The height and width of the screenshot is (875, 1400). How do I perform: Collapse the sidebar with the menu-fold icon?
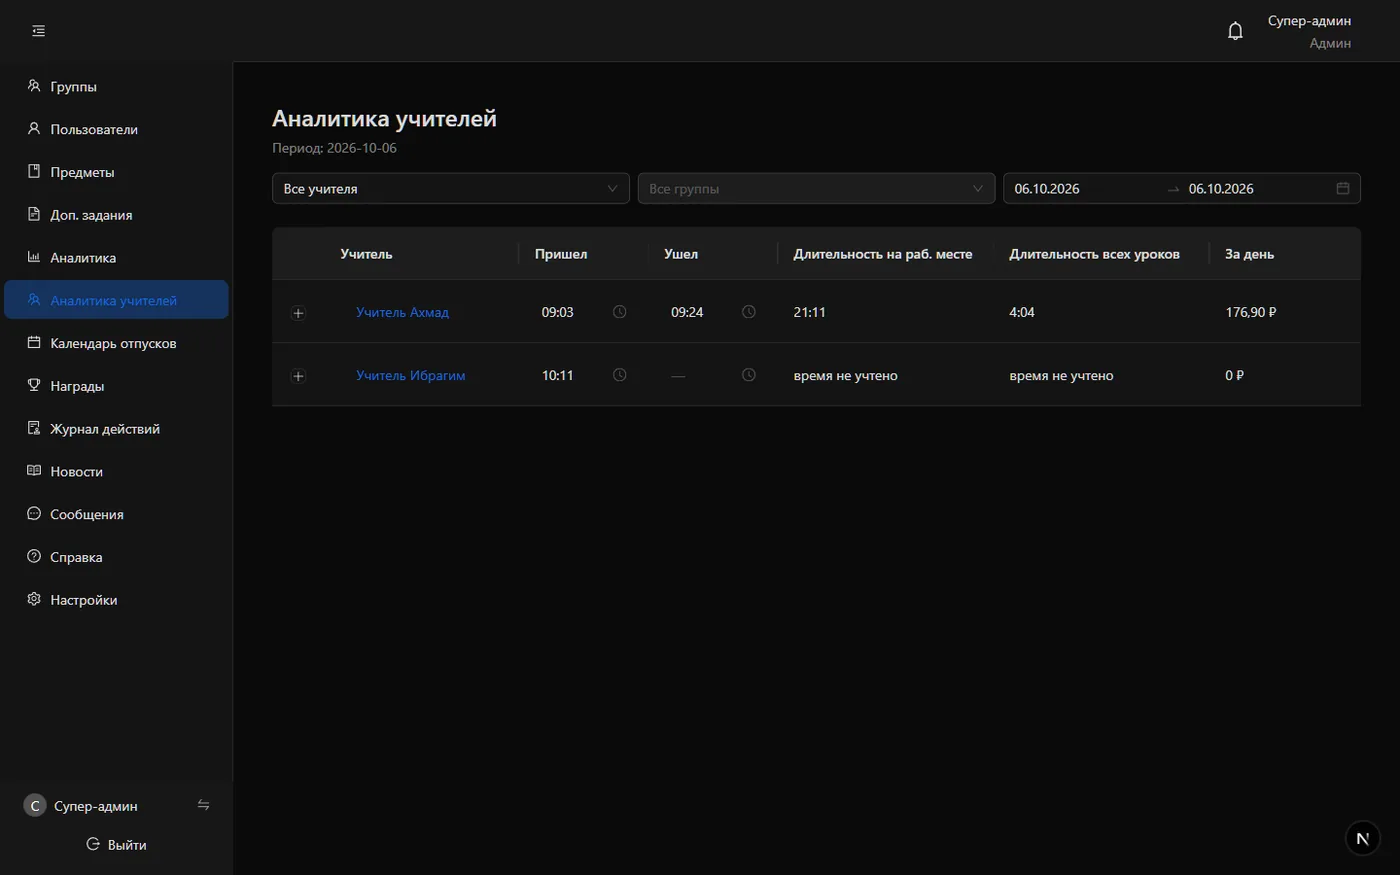[x=38, y=31]
